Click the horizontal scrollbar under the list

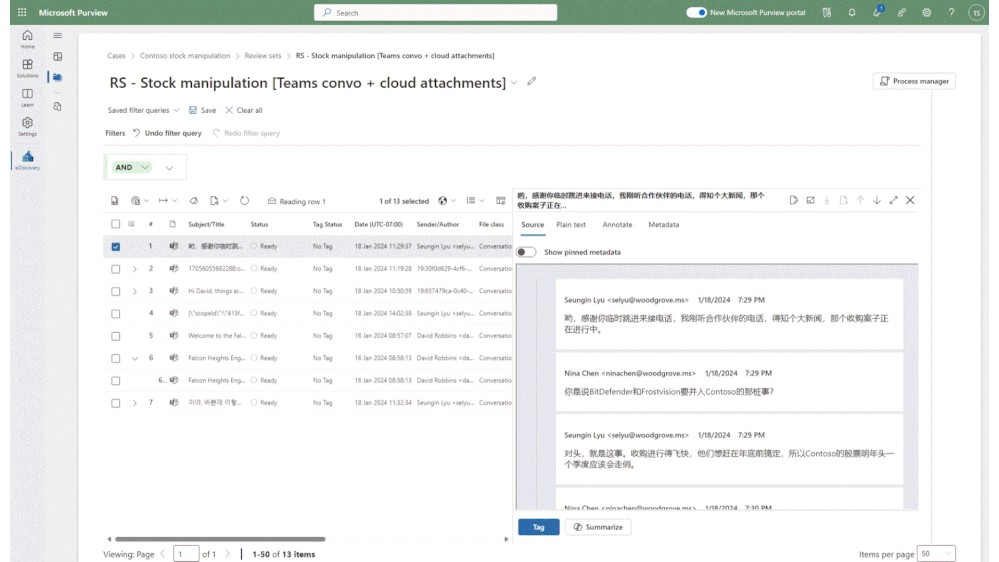pyautogui.click(x=220, y=539)
